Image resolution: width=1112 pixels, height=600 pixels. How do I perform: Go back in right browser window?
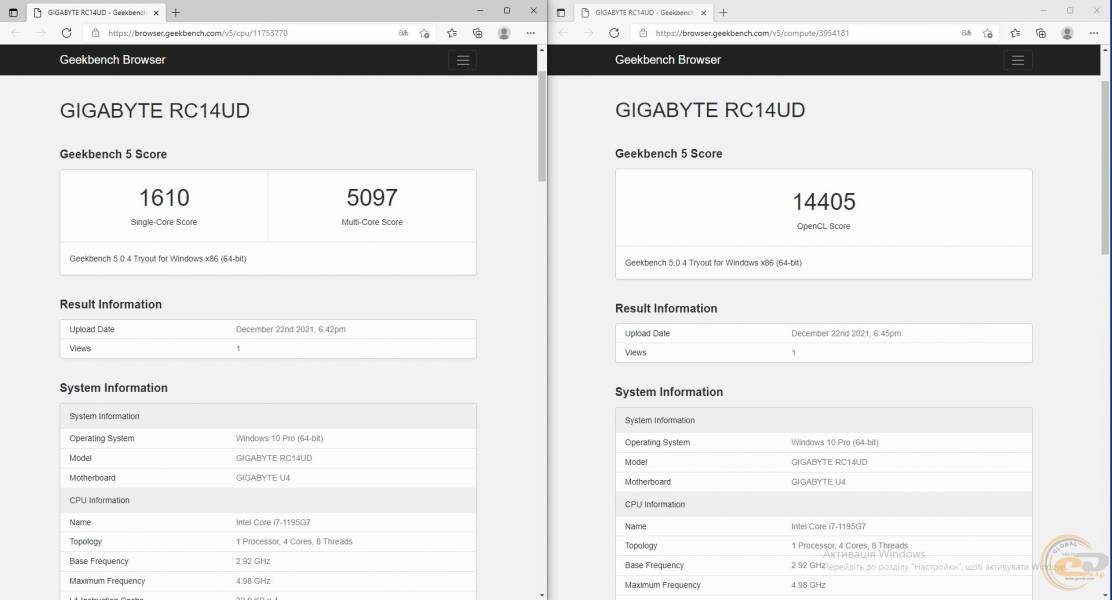pos(563,33)
